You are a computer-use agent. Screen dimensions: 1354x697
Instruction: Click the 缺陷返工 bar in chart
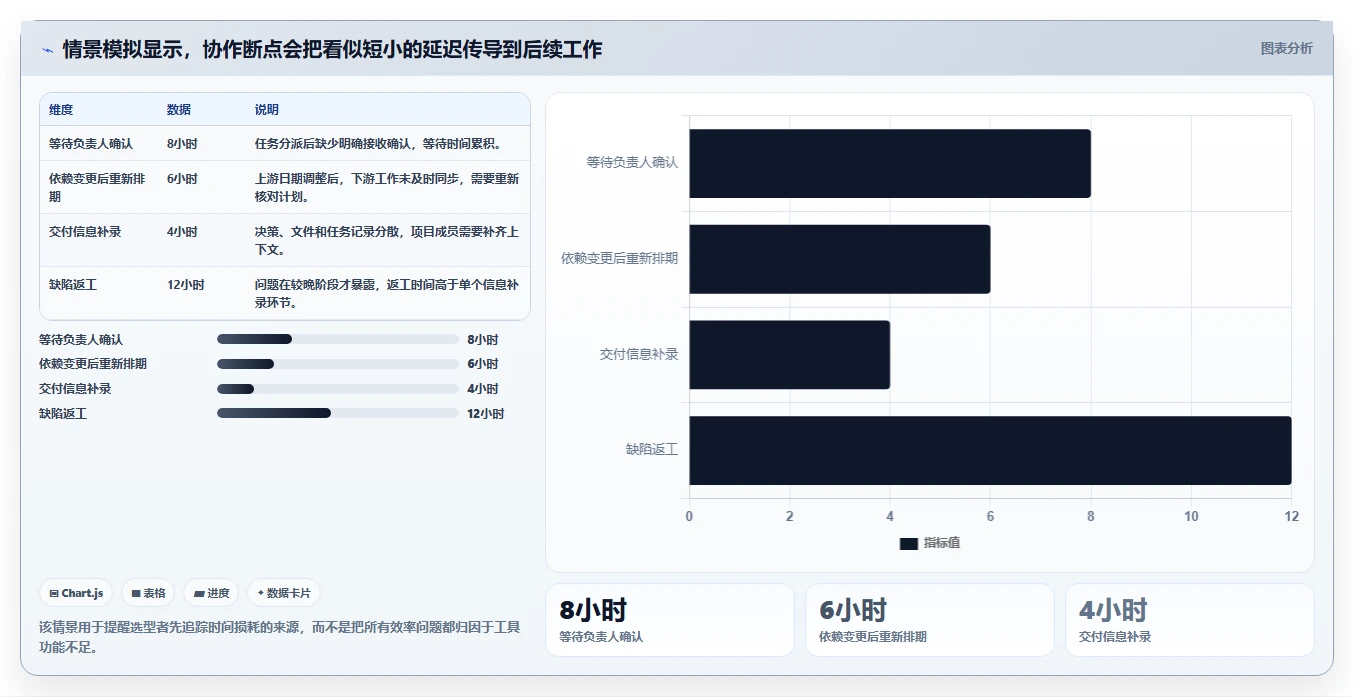pyautogui.click(x=990, y=450)
